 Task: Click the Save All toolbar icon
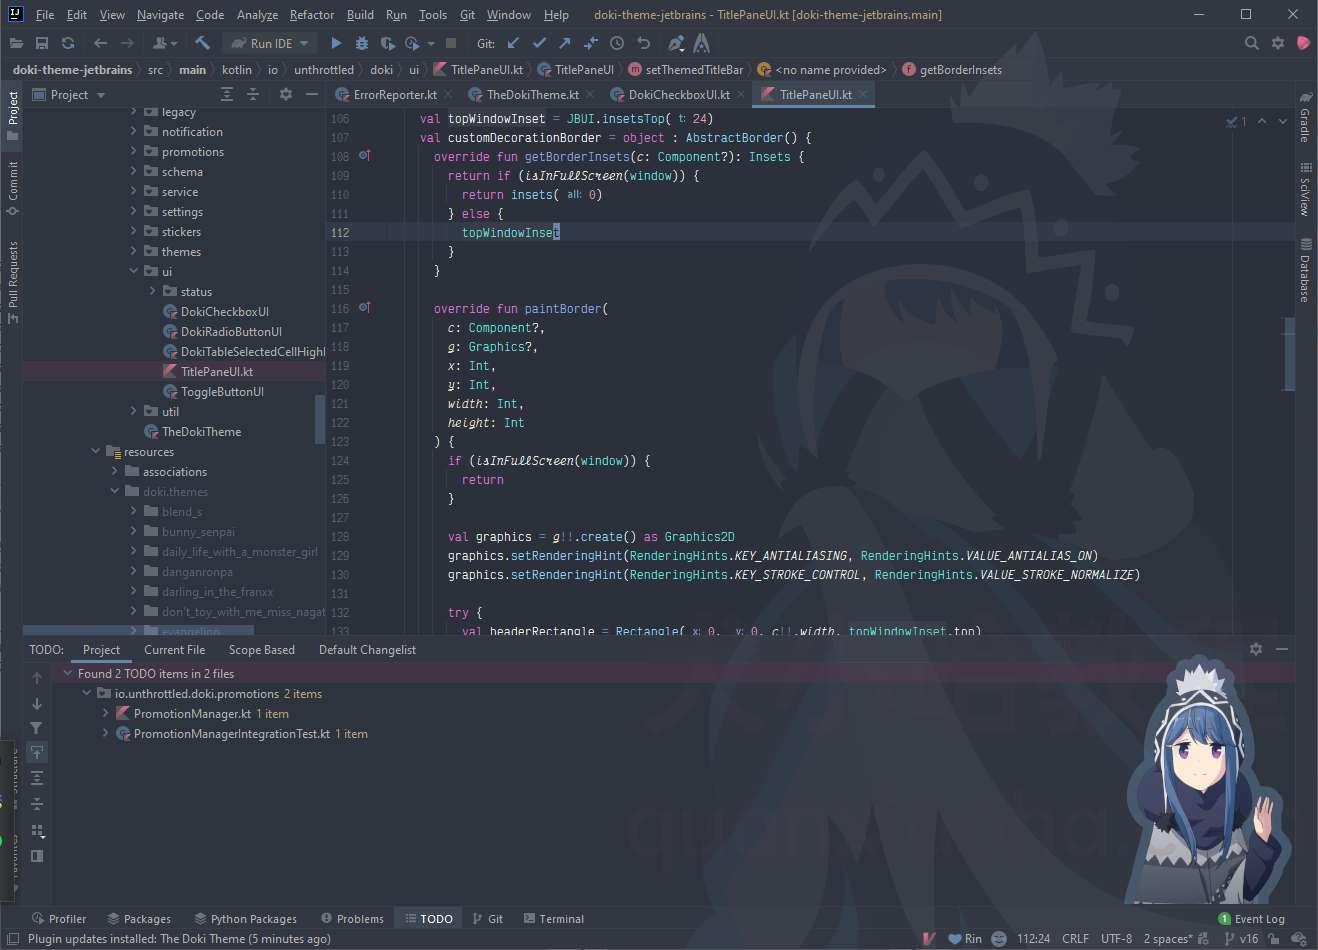(x=42, y=43)
